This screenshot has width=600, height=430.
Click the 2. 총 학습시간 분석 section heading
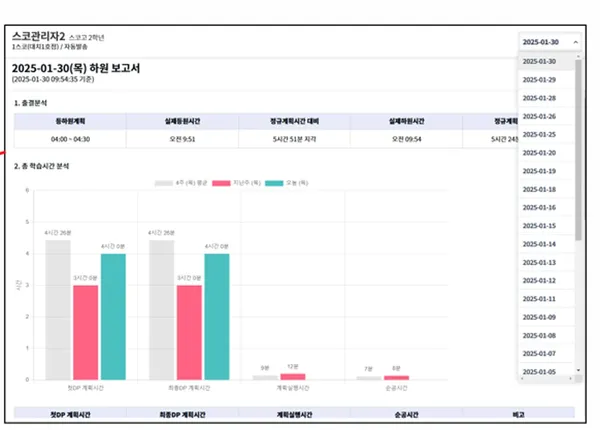pos(41,166)
